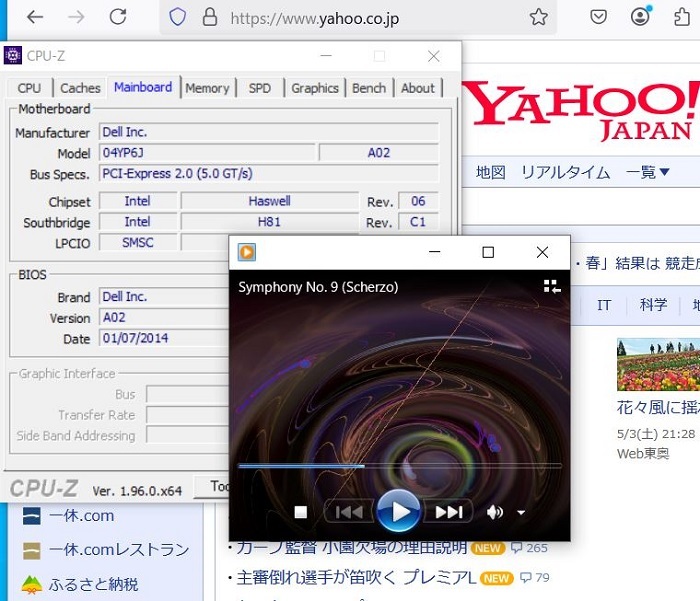Open the リアルタイム link
The height and width of the screenshot is (601, 700).
tap(566, 172)
